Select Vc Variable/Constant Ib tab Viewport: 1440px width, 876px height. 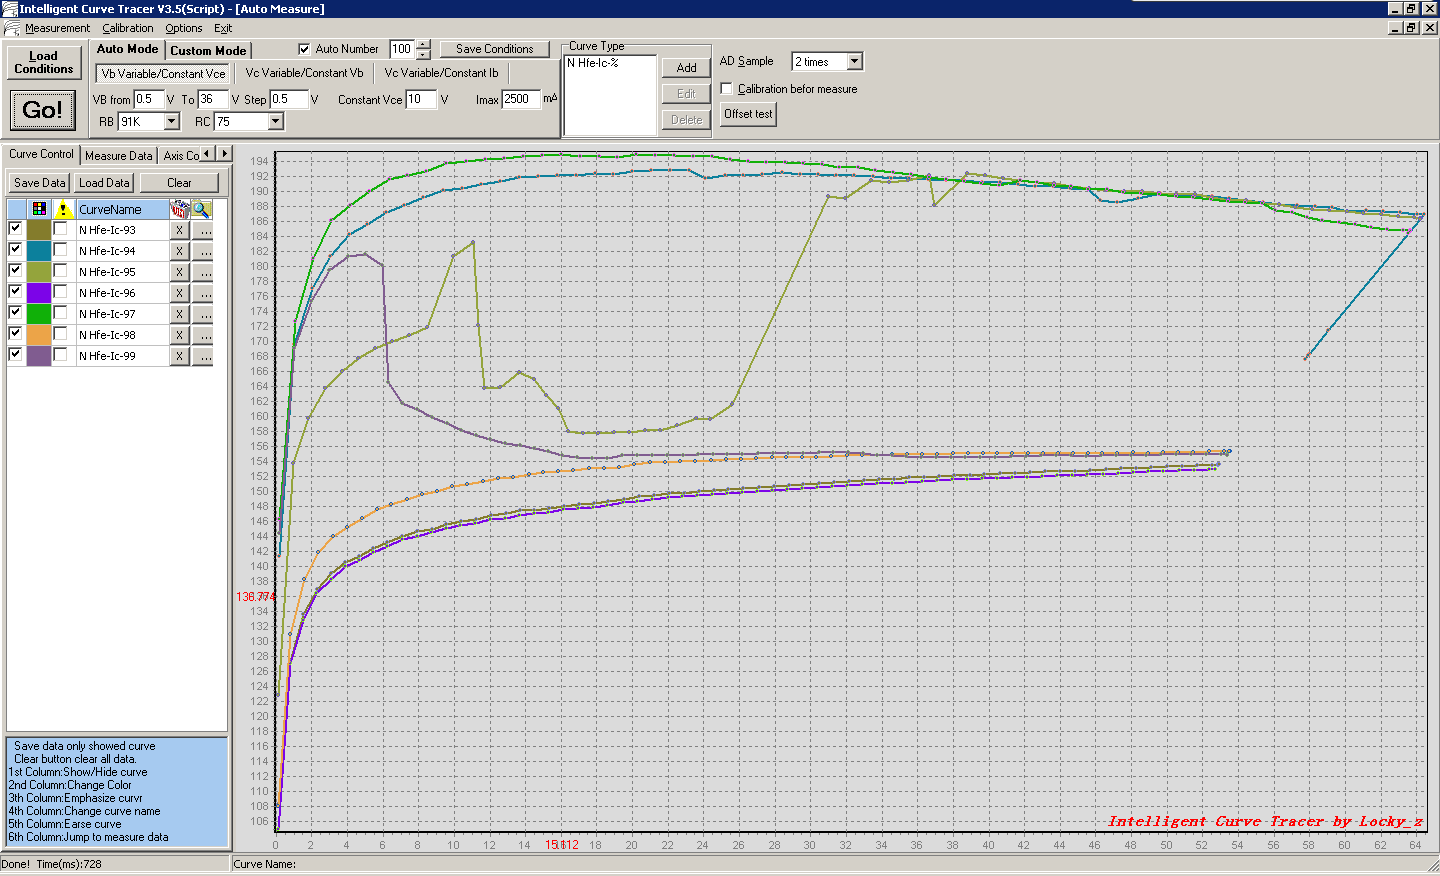click(x=441, y=73)
